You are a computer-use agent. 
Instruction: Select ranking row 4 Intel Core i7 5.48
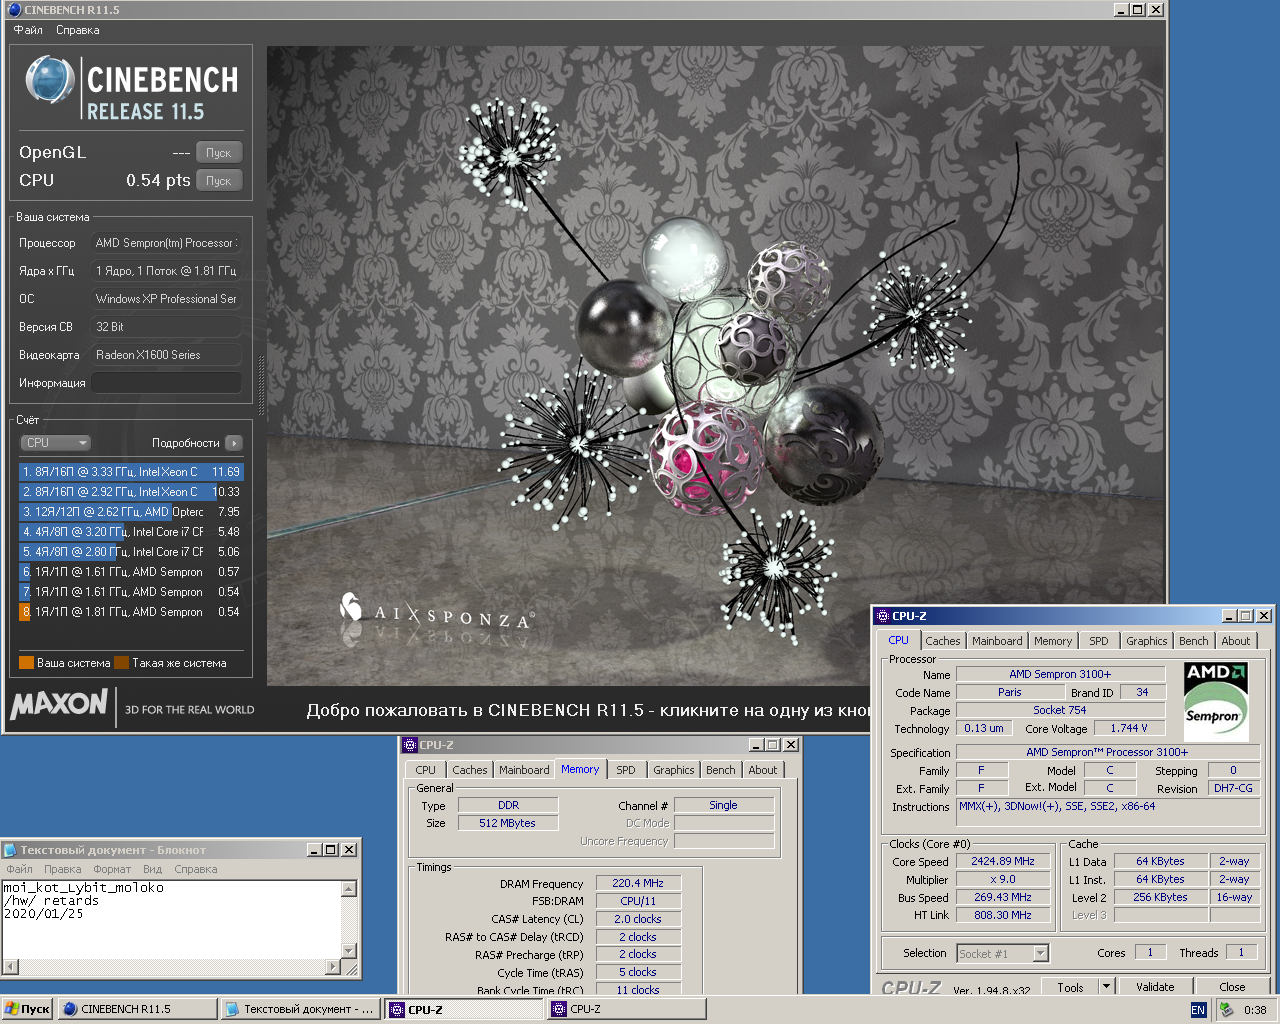[x=131, y=532]
